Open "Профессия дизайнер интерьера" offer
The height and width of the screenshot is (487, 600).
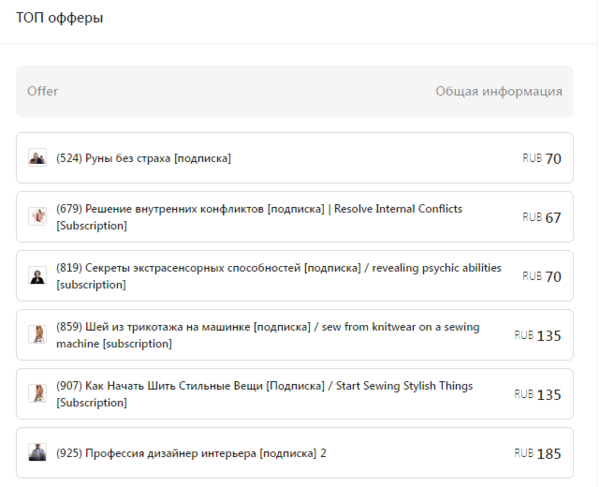click(191, 453)
